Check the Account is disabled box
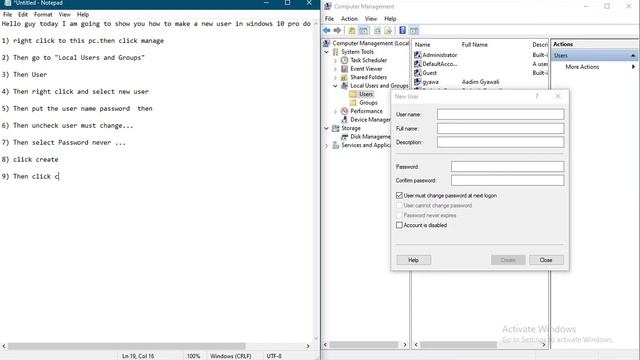Viewport: 640px width, 360px height. 399,225
